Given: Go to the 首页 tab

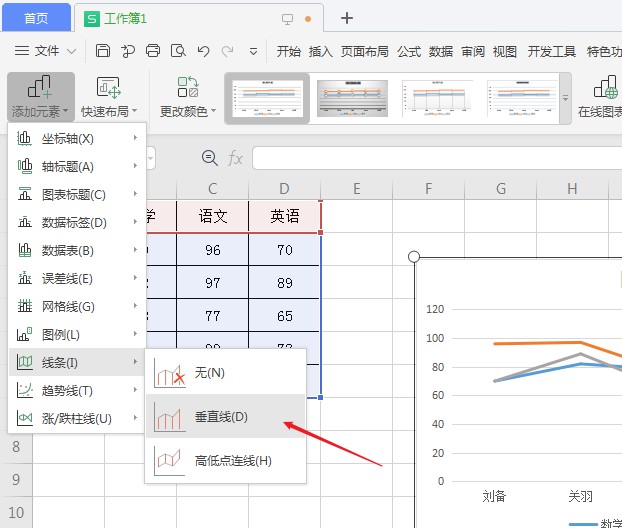Looking at the screenshot, I should pos(36,18).
